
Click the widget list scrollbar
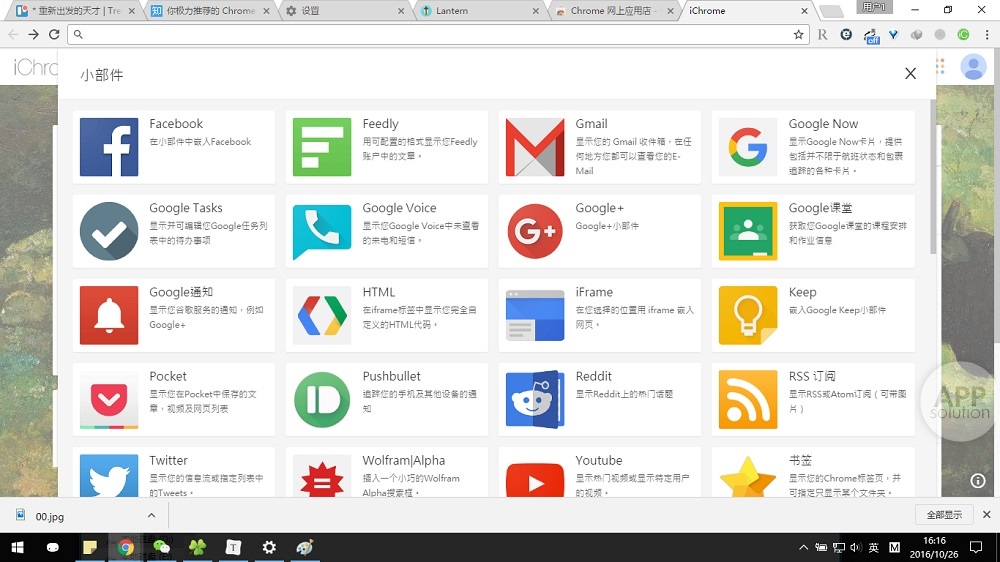tap(933, 177)
